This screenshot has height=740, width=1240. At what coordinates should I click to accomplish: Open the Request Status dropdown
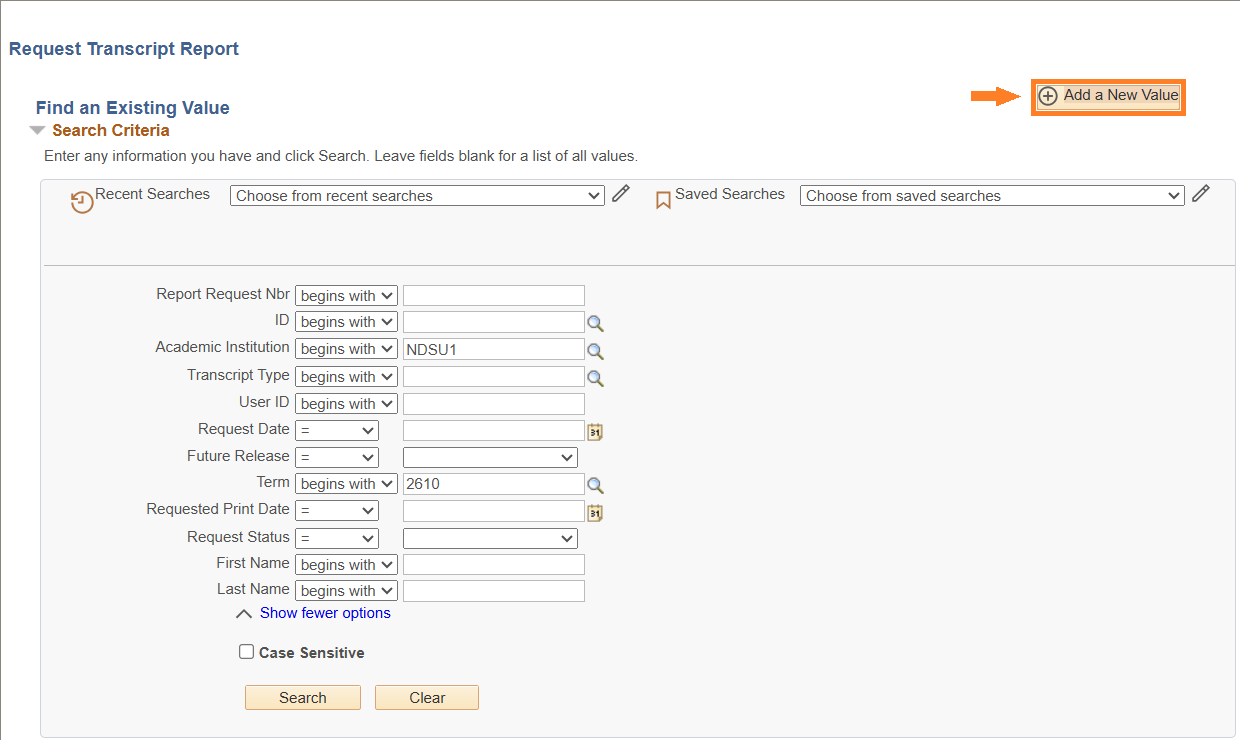489,537
